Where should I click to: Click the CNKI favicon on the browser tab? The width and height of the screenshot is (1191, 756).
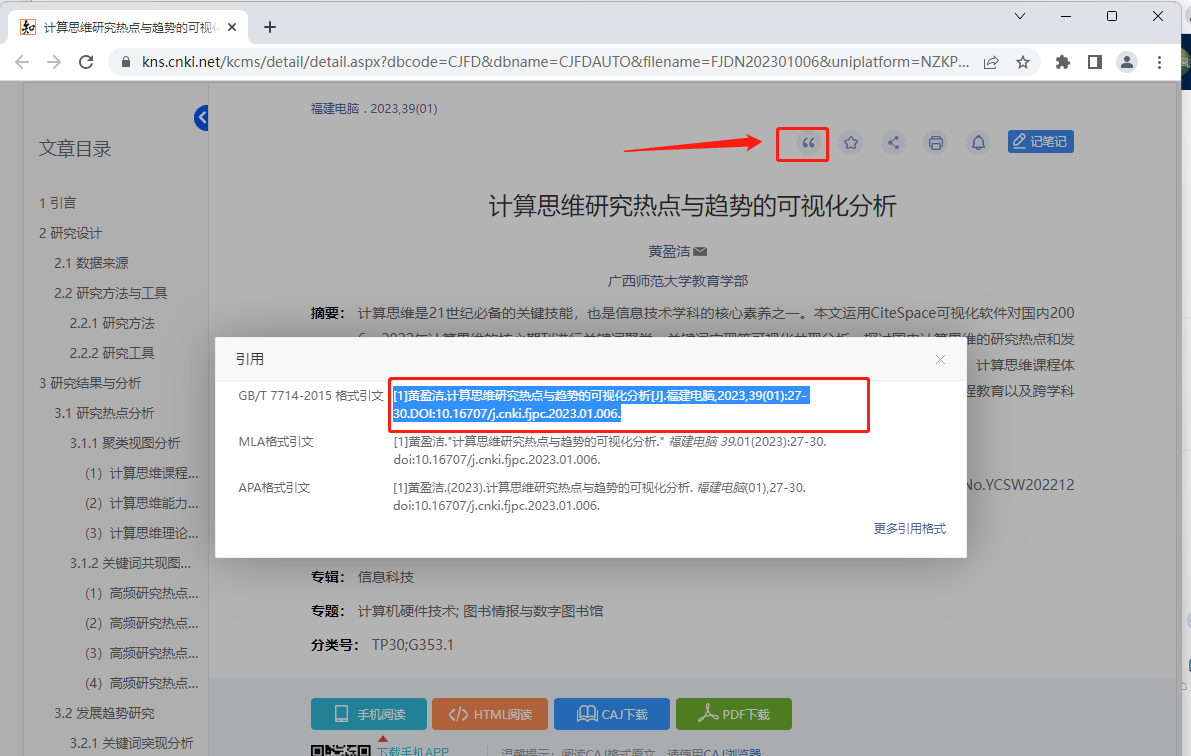(26, 27)
